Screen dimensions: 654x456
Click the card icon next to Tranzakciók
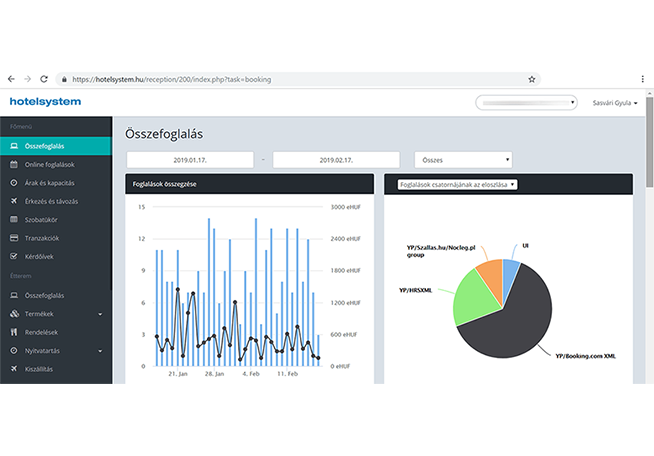click(x=13, y=237)
